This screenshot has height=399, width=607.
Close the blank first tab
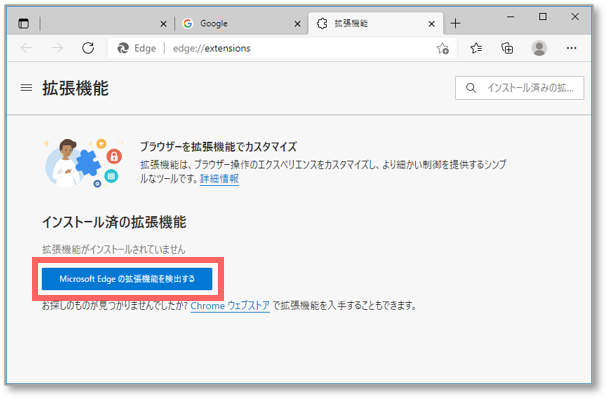pyautogui.click(x=163, y=24)
